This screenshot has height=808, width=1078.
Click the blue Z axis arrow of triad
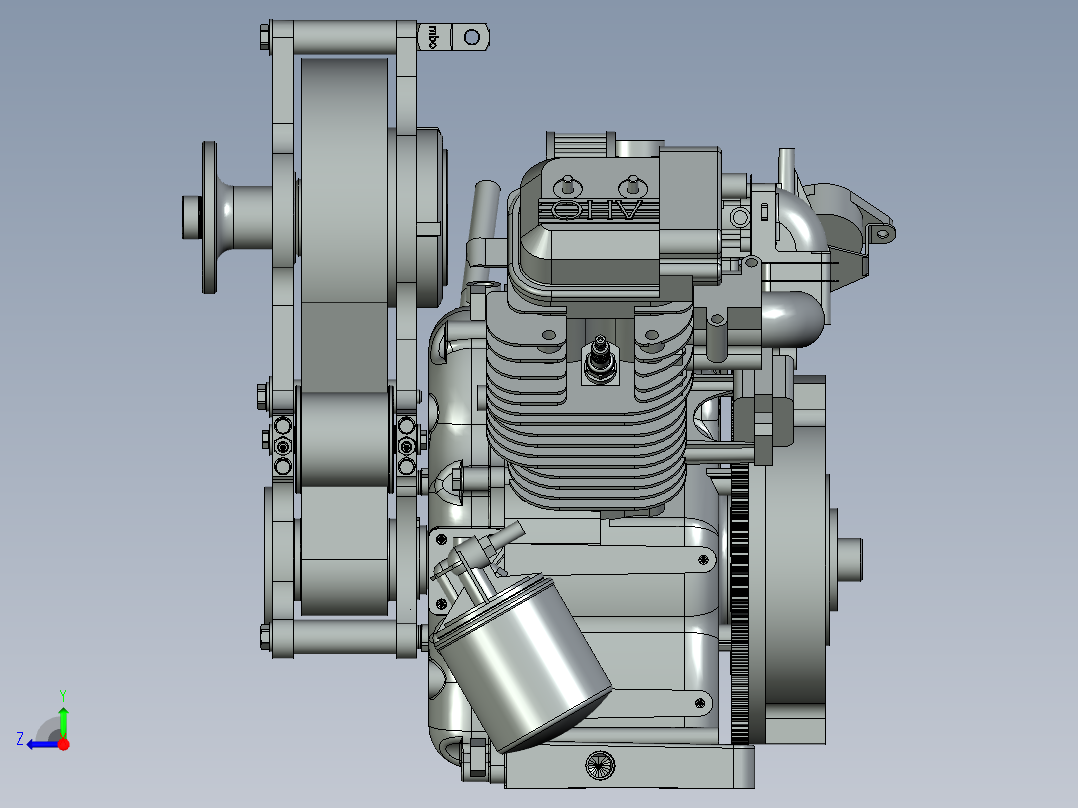[x=42, y=744]
